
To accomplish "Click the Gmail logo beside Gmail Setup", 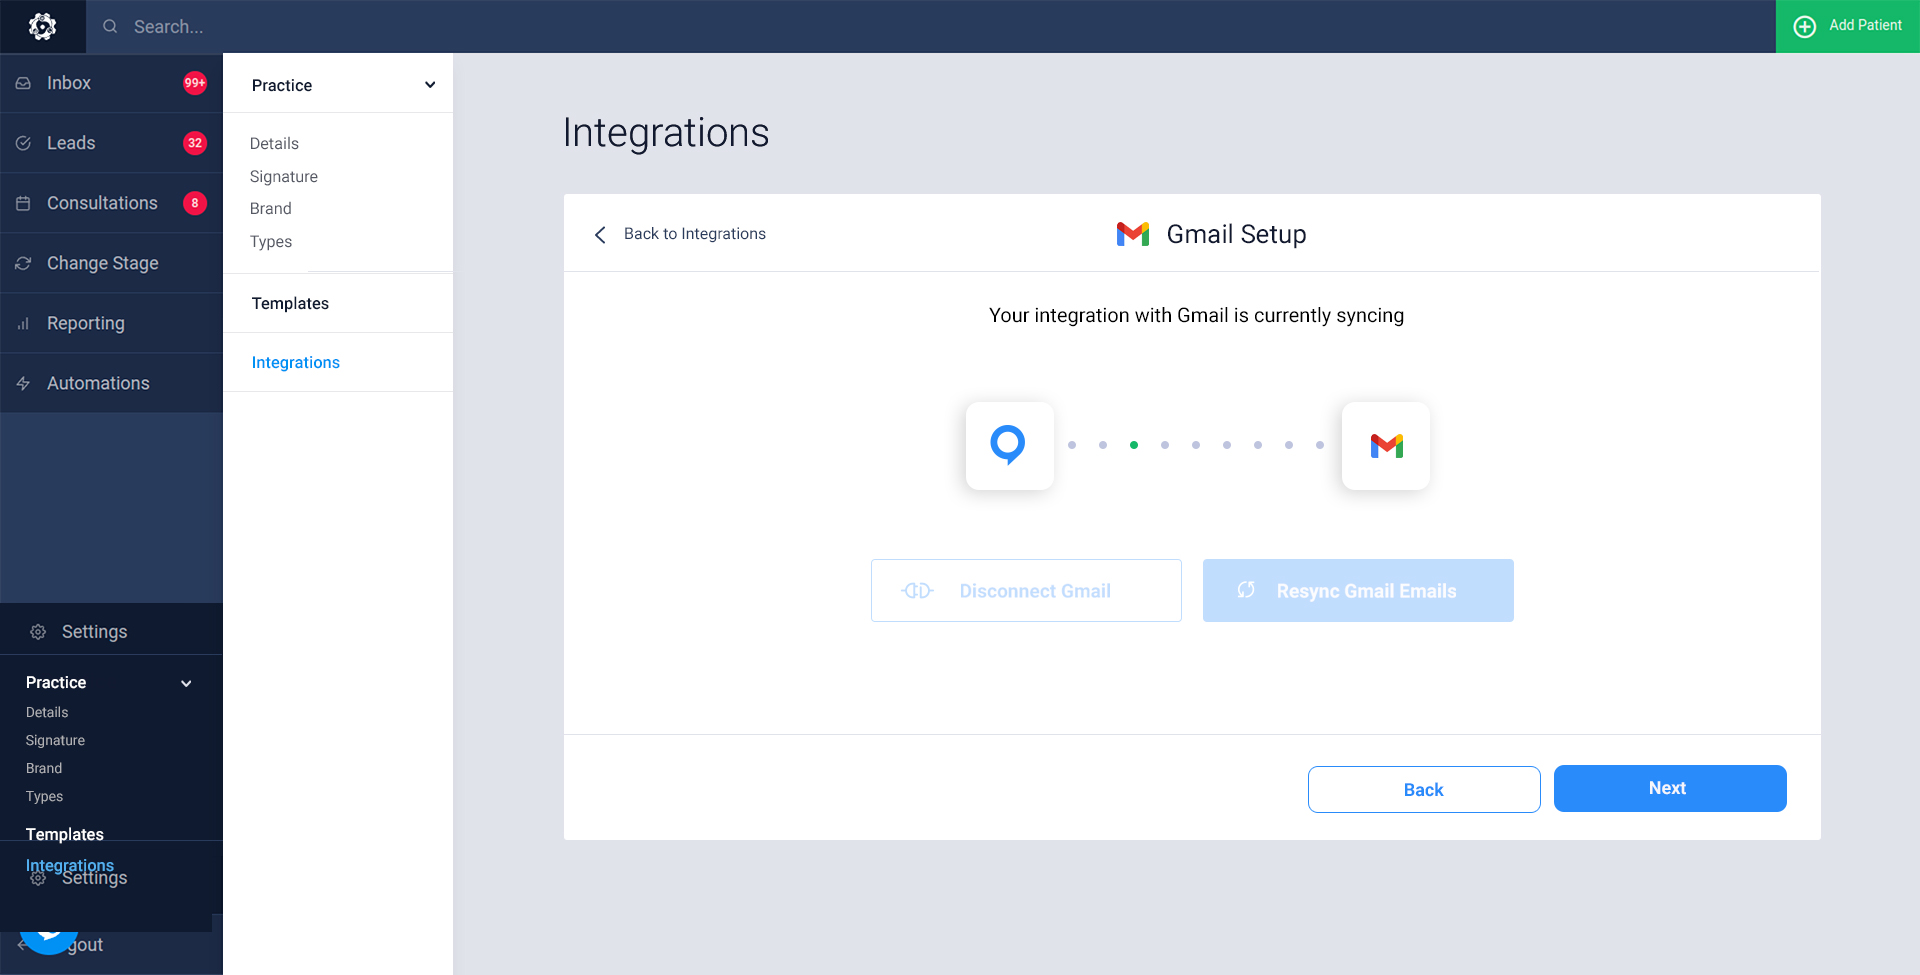I will tap(1133, 234).
